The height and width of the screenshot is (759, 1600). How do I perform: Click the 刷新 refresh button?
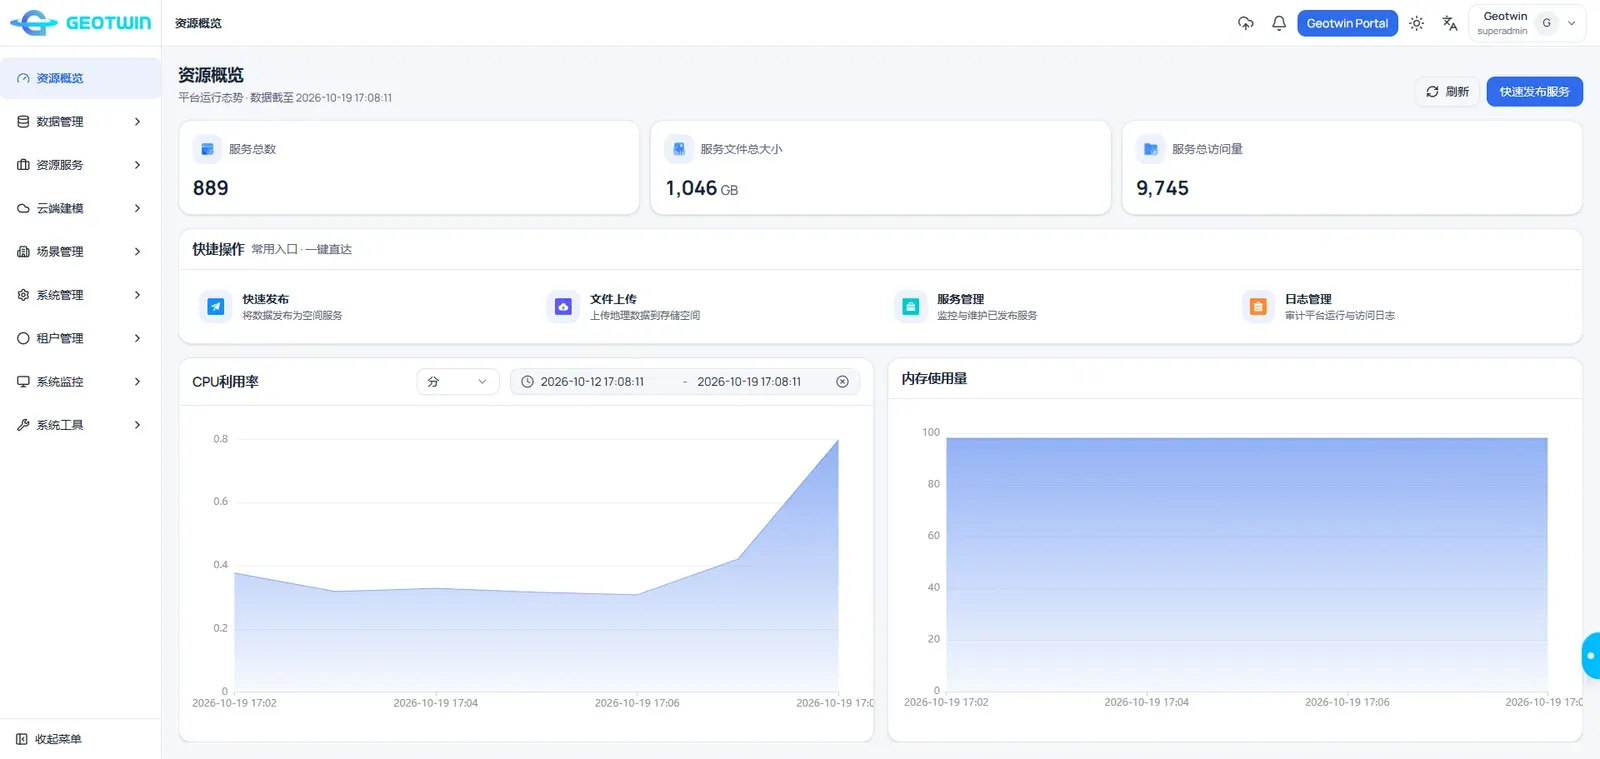[x=1447, y=92]
